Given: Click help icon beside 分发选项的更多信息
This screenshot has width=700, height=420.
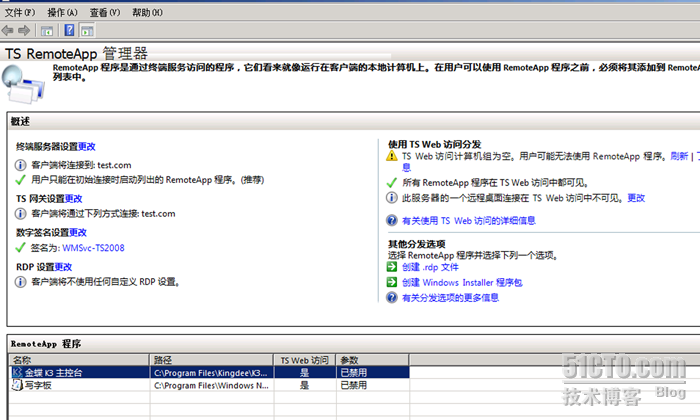Looking at the screenshot, I should 392,297.
